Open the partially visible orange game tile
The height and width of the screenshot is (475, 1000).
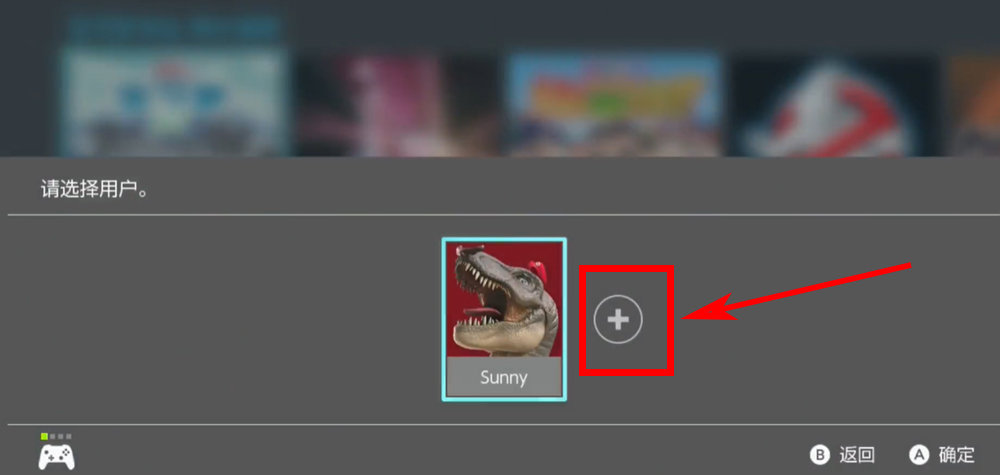tap(975, 106)
